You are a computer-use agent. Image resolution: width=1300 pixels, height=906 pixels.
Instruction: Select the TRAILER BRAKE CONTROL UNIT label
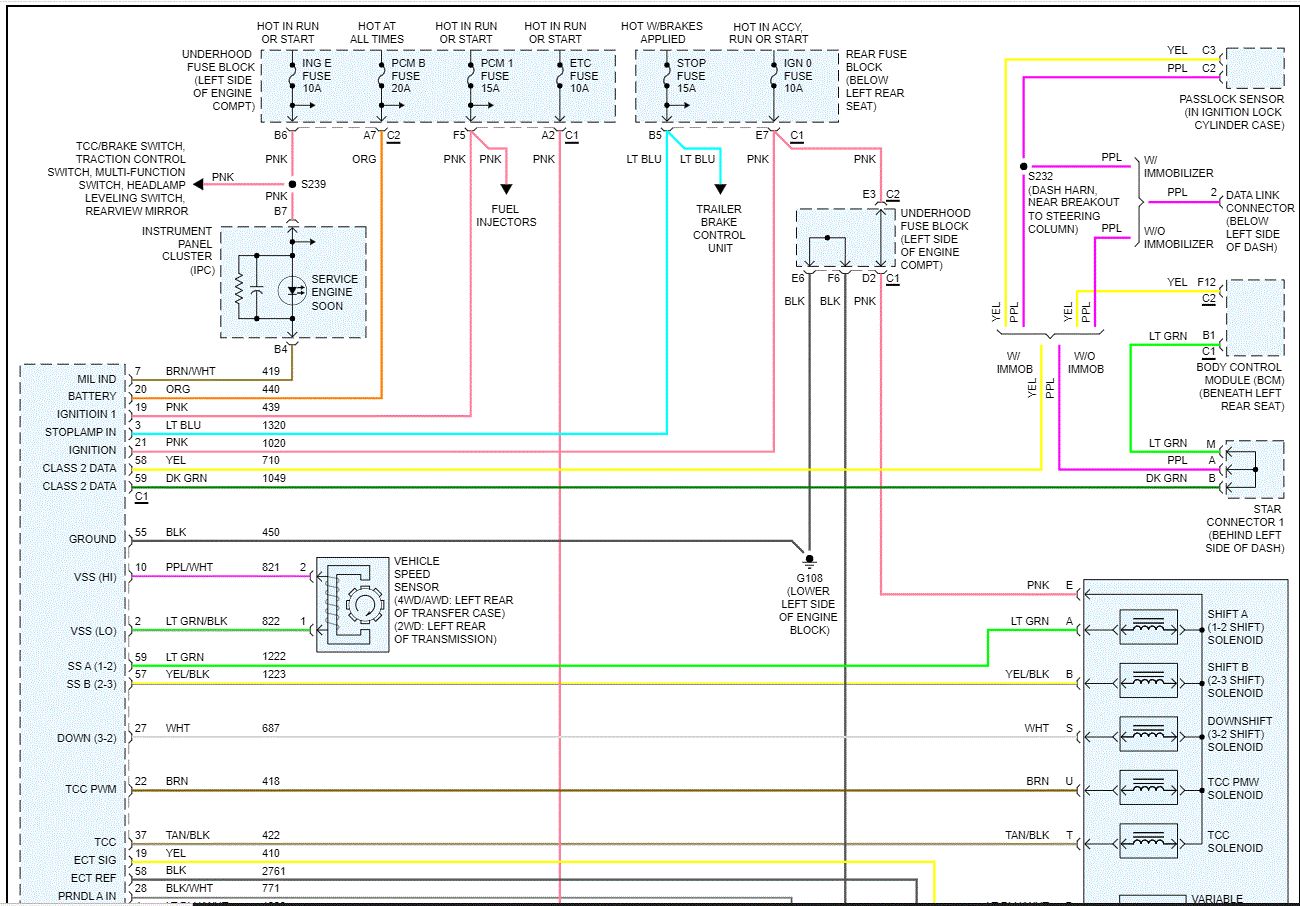[719, 228]
